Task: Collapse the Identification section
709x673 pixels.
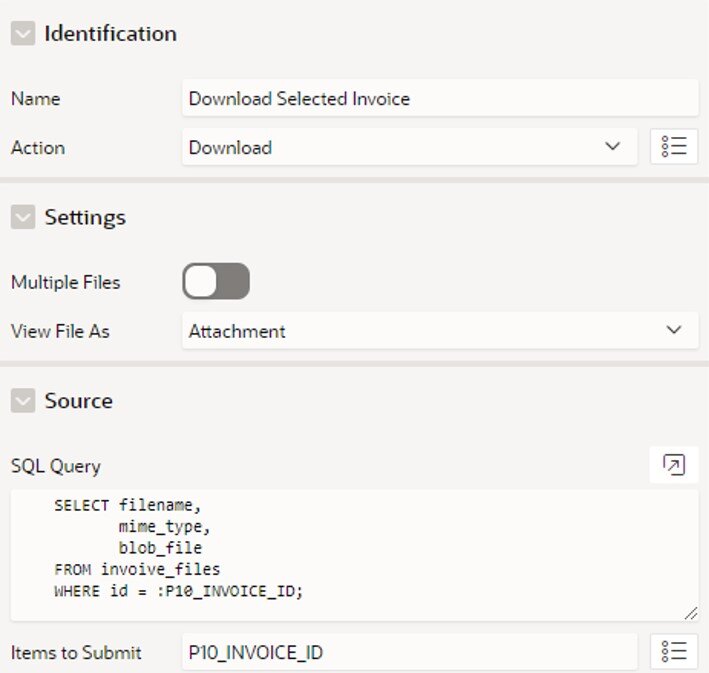Action: (23, 33)
